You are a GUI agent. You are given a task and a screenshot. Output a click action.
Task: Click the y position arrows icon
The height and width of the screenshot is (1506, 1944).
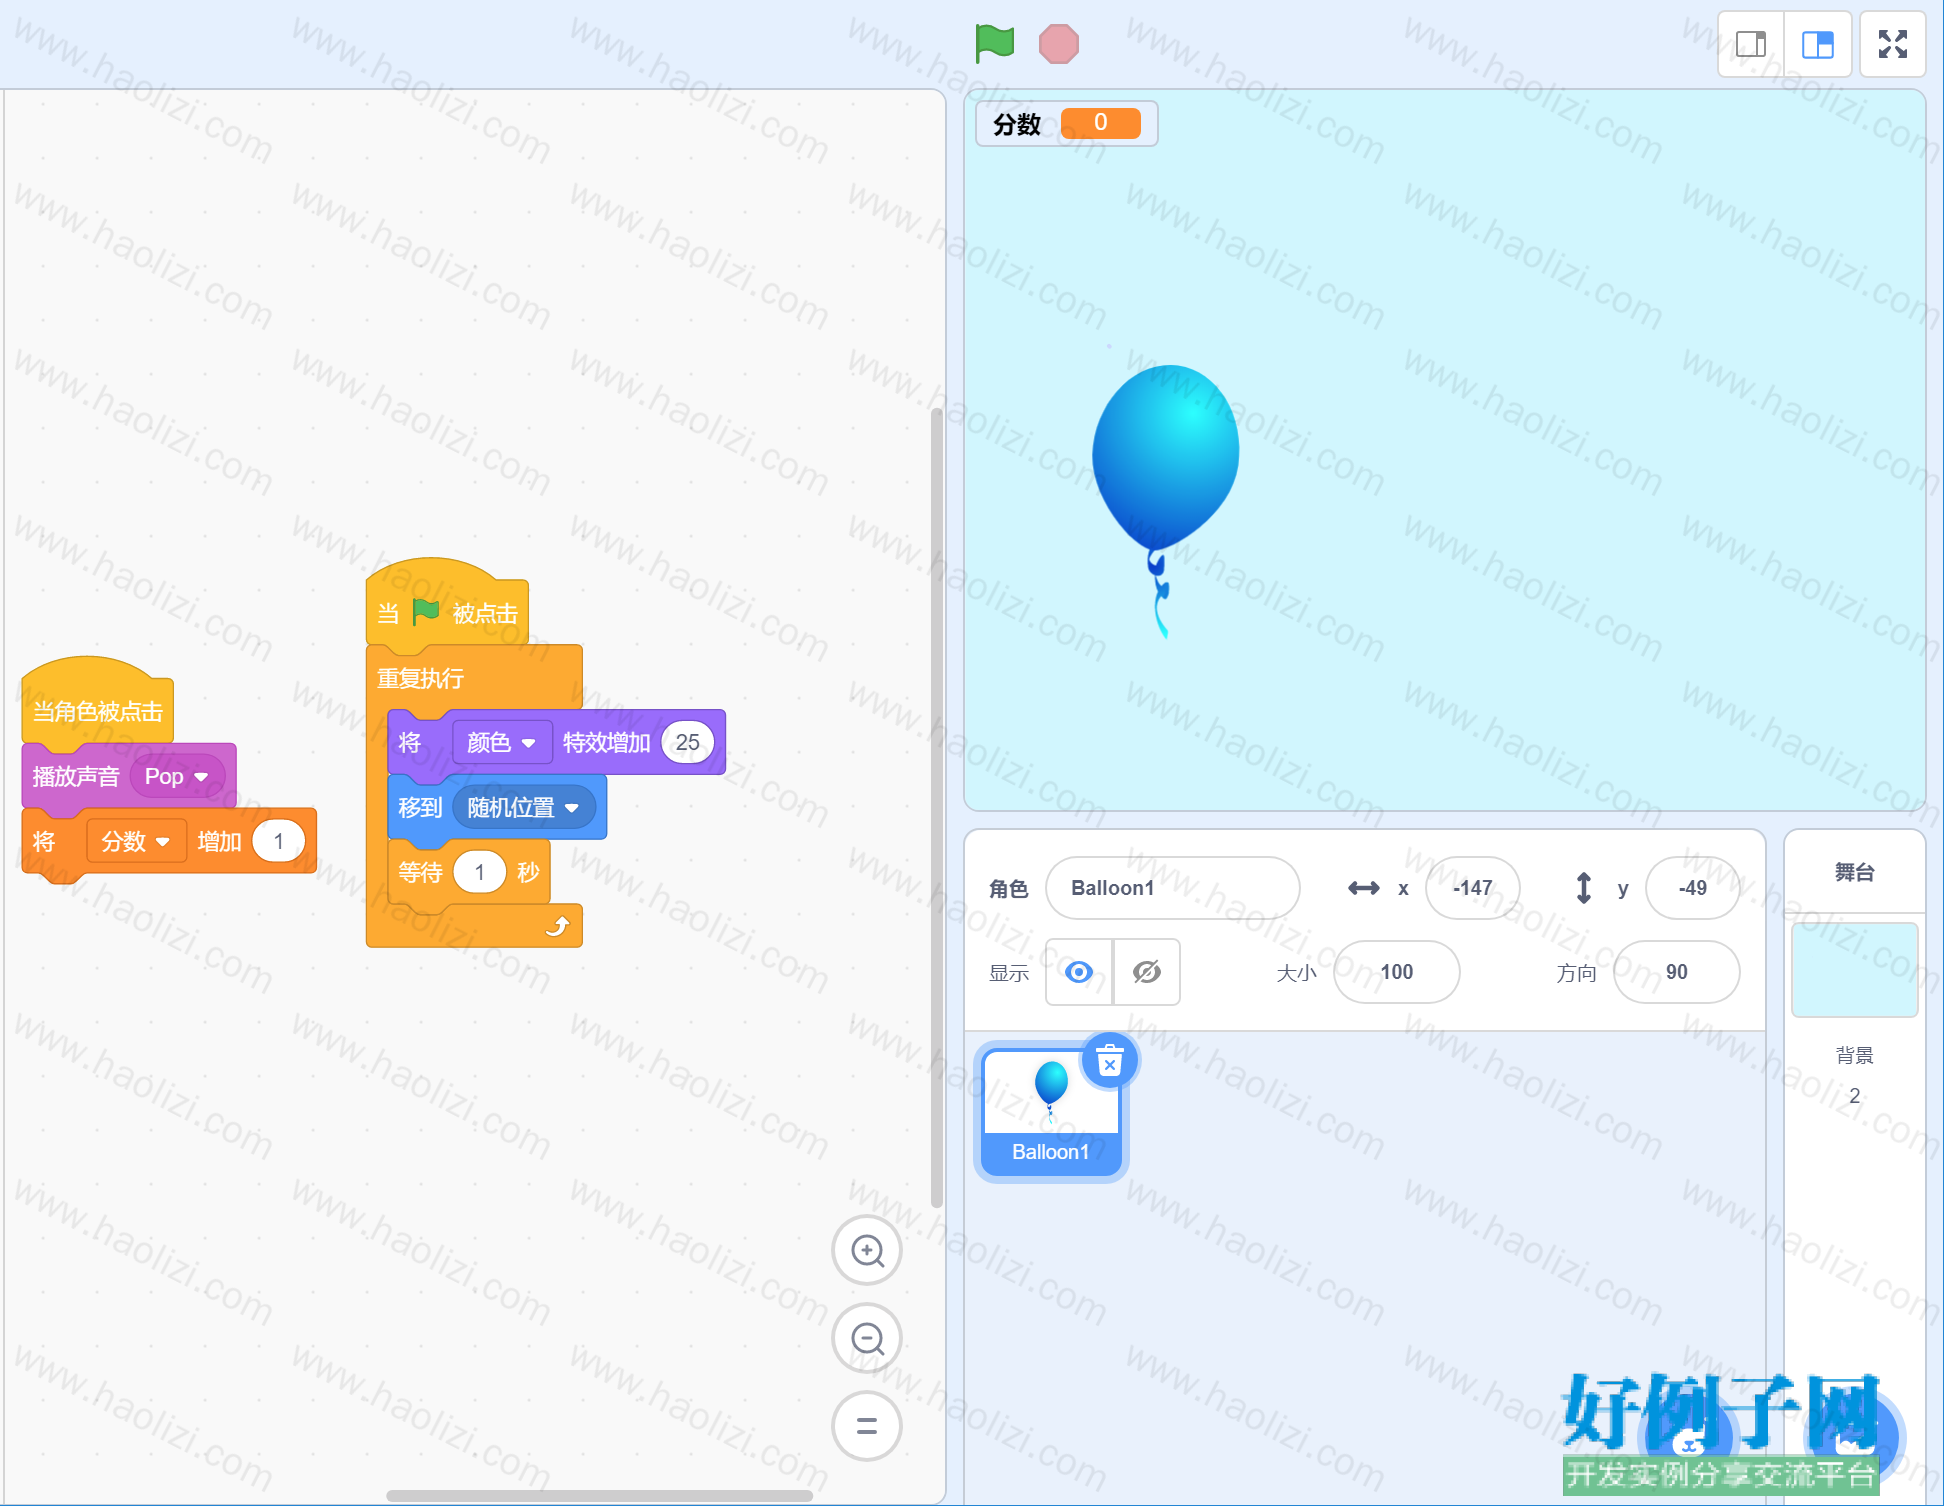pyautogui.click(x=1584, y=888)
